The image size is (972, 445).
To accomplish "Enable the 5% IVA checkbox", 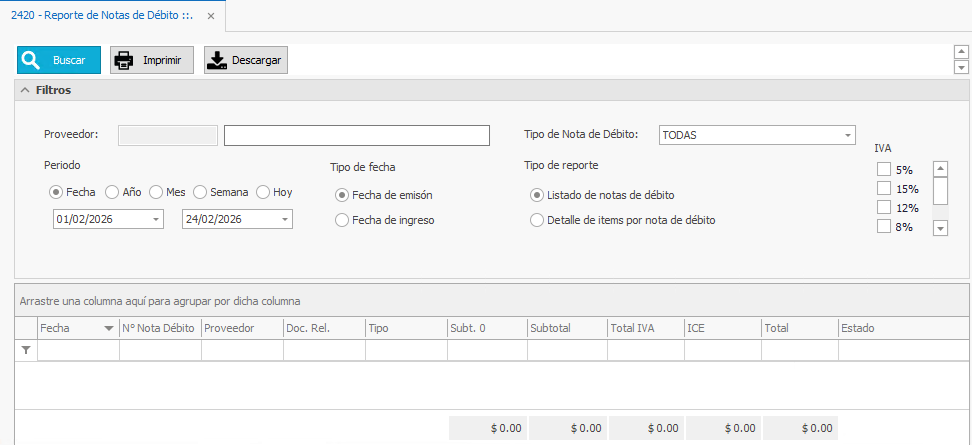I will (x=884, y=170).
